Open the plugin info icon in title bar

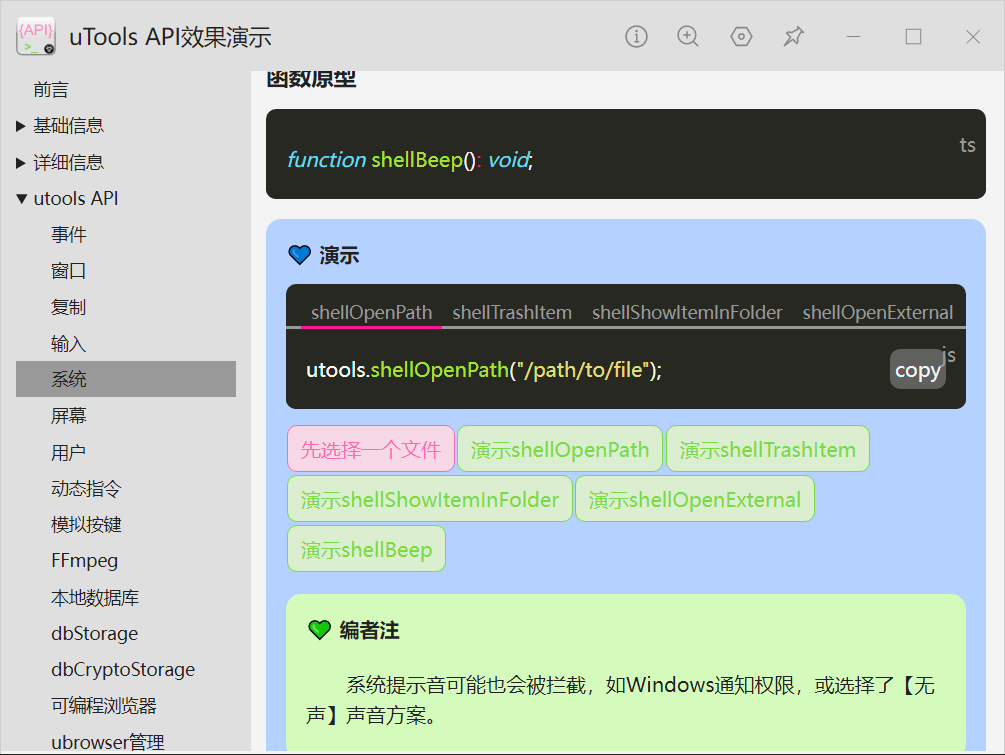636,37
